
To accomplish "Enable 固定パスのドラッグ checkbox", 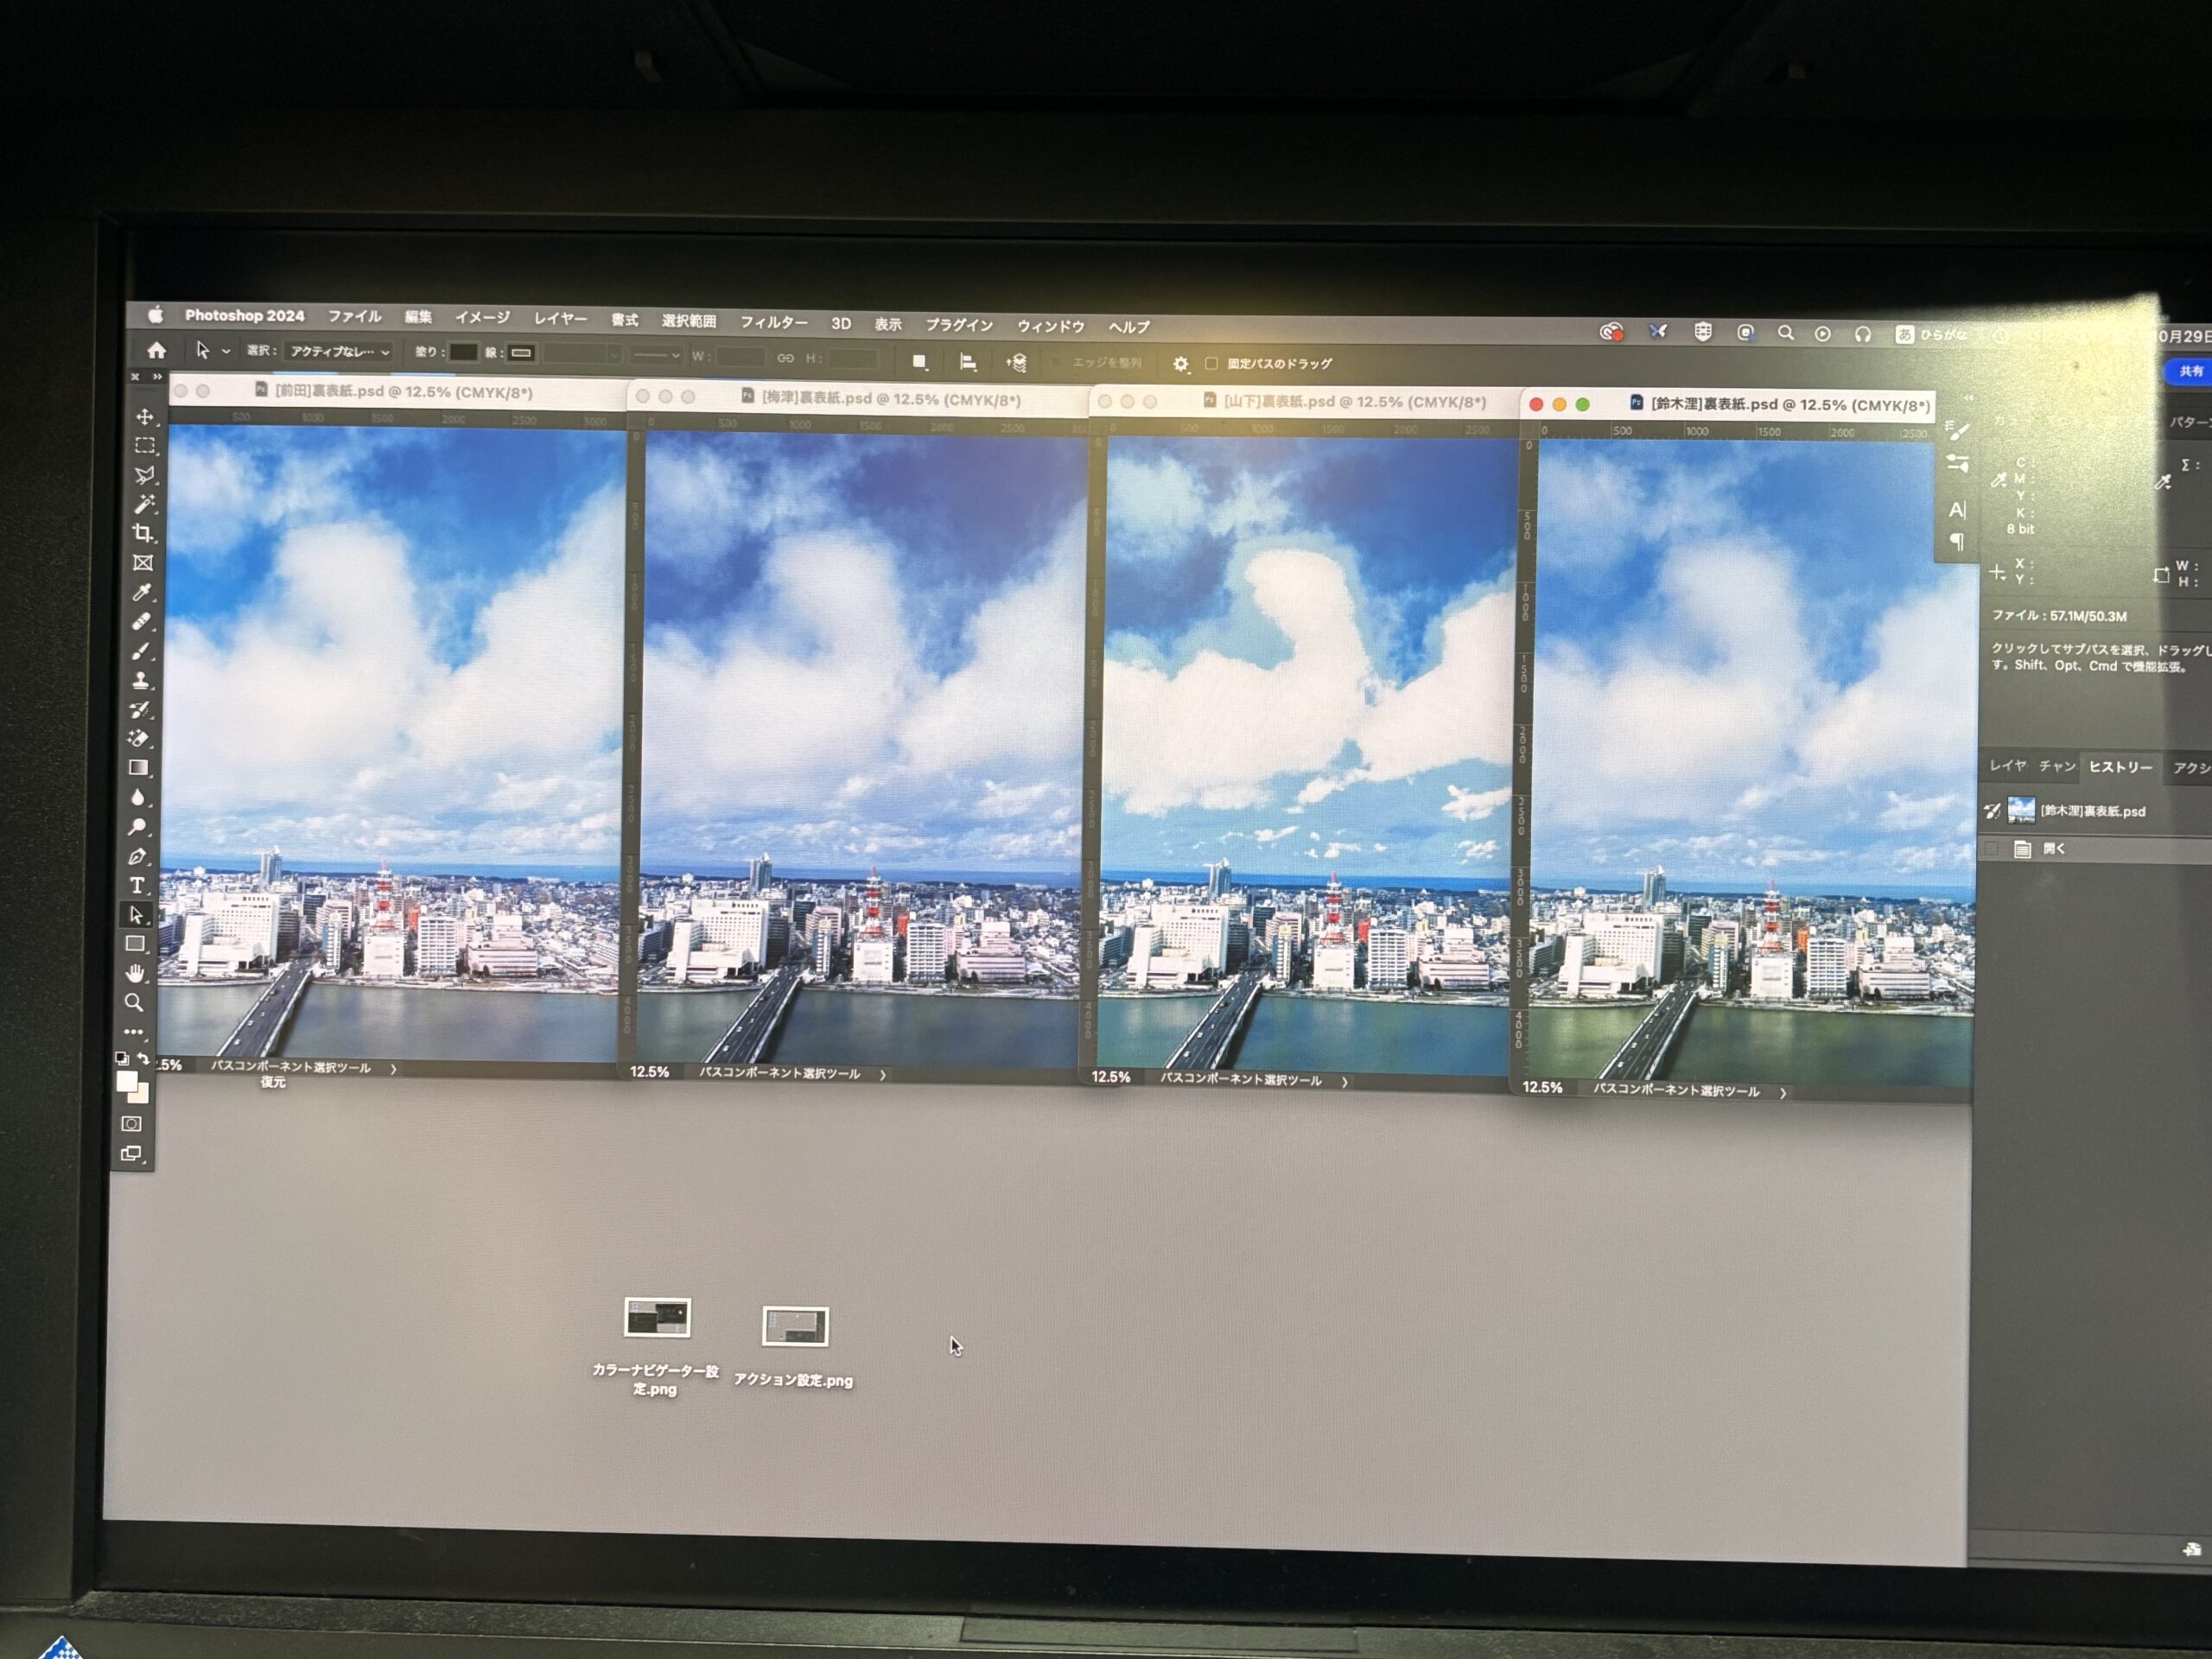I will click(1211, 363).
